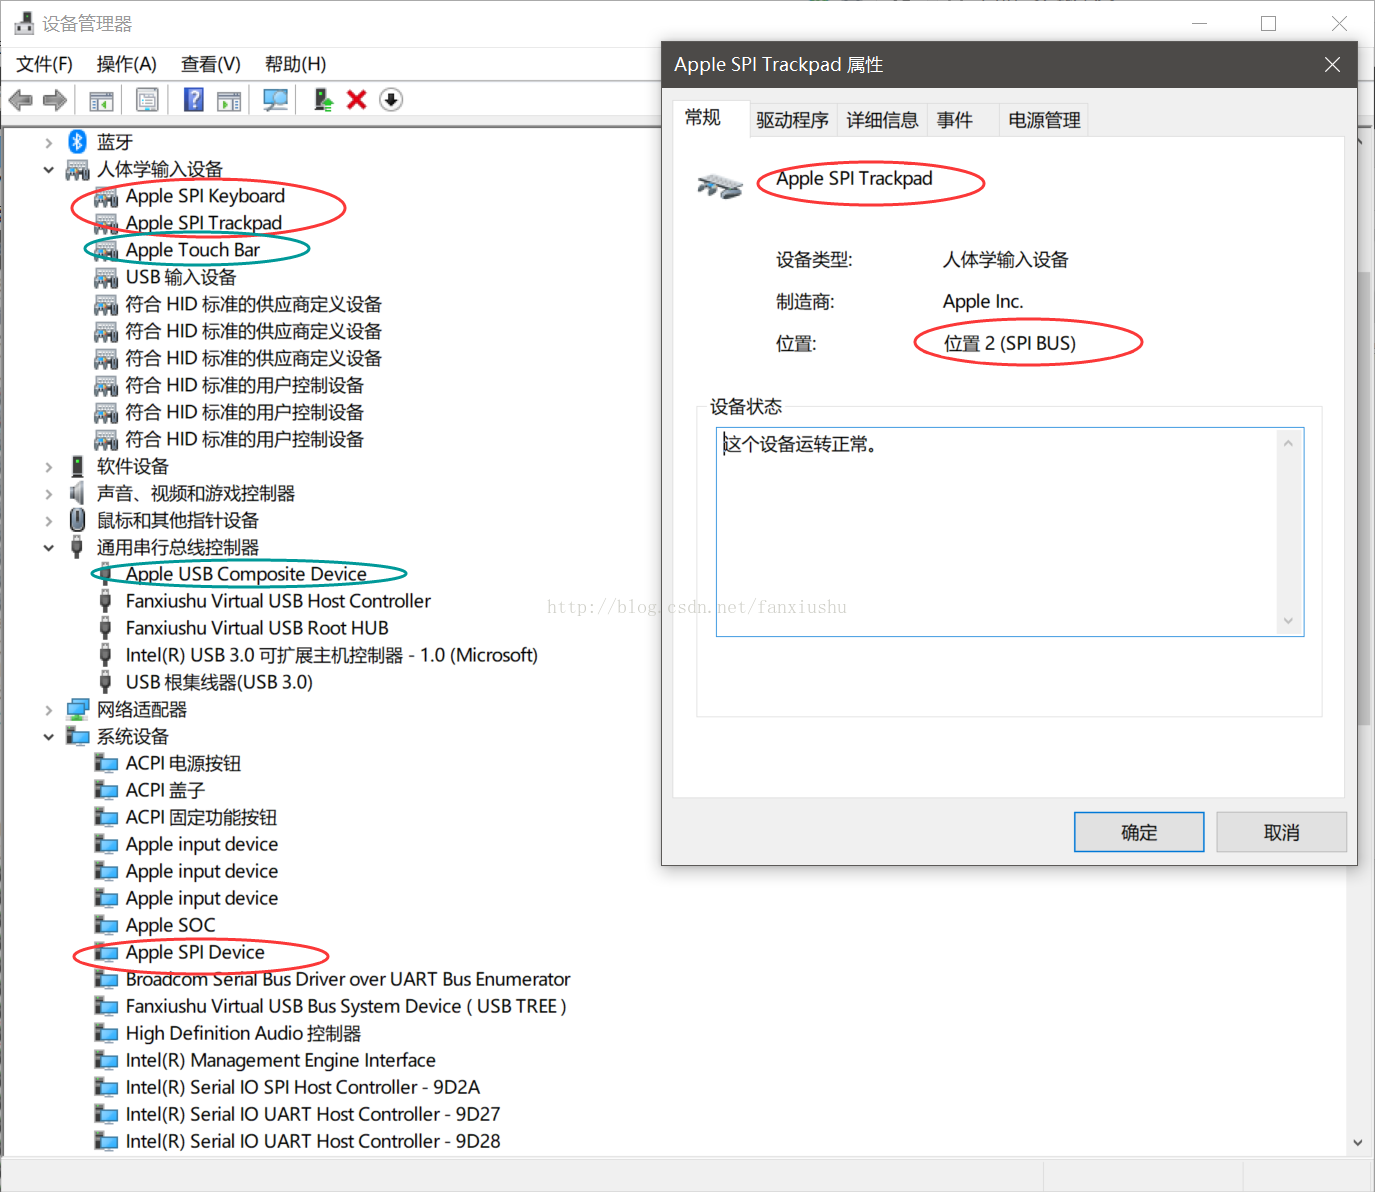This screenshot has width=1375, height=1192.
Task: Click the 取消 button
Action: pos(1281,832)
